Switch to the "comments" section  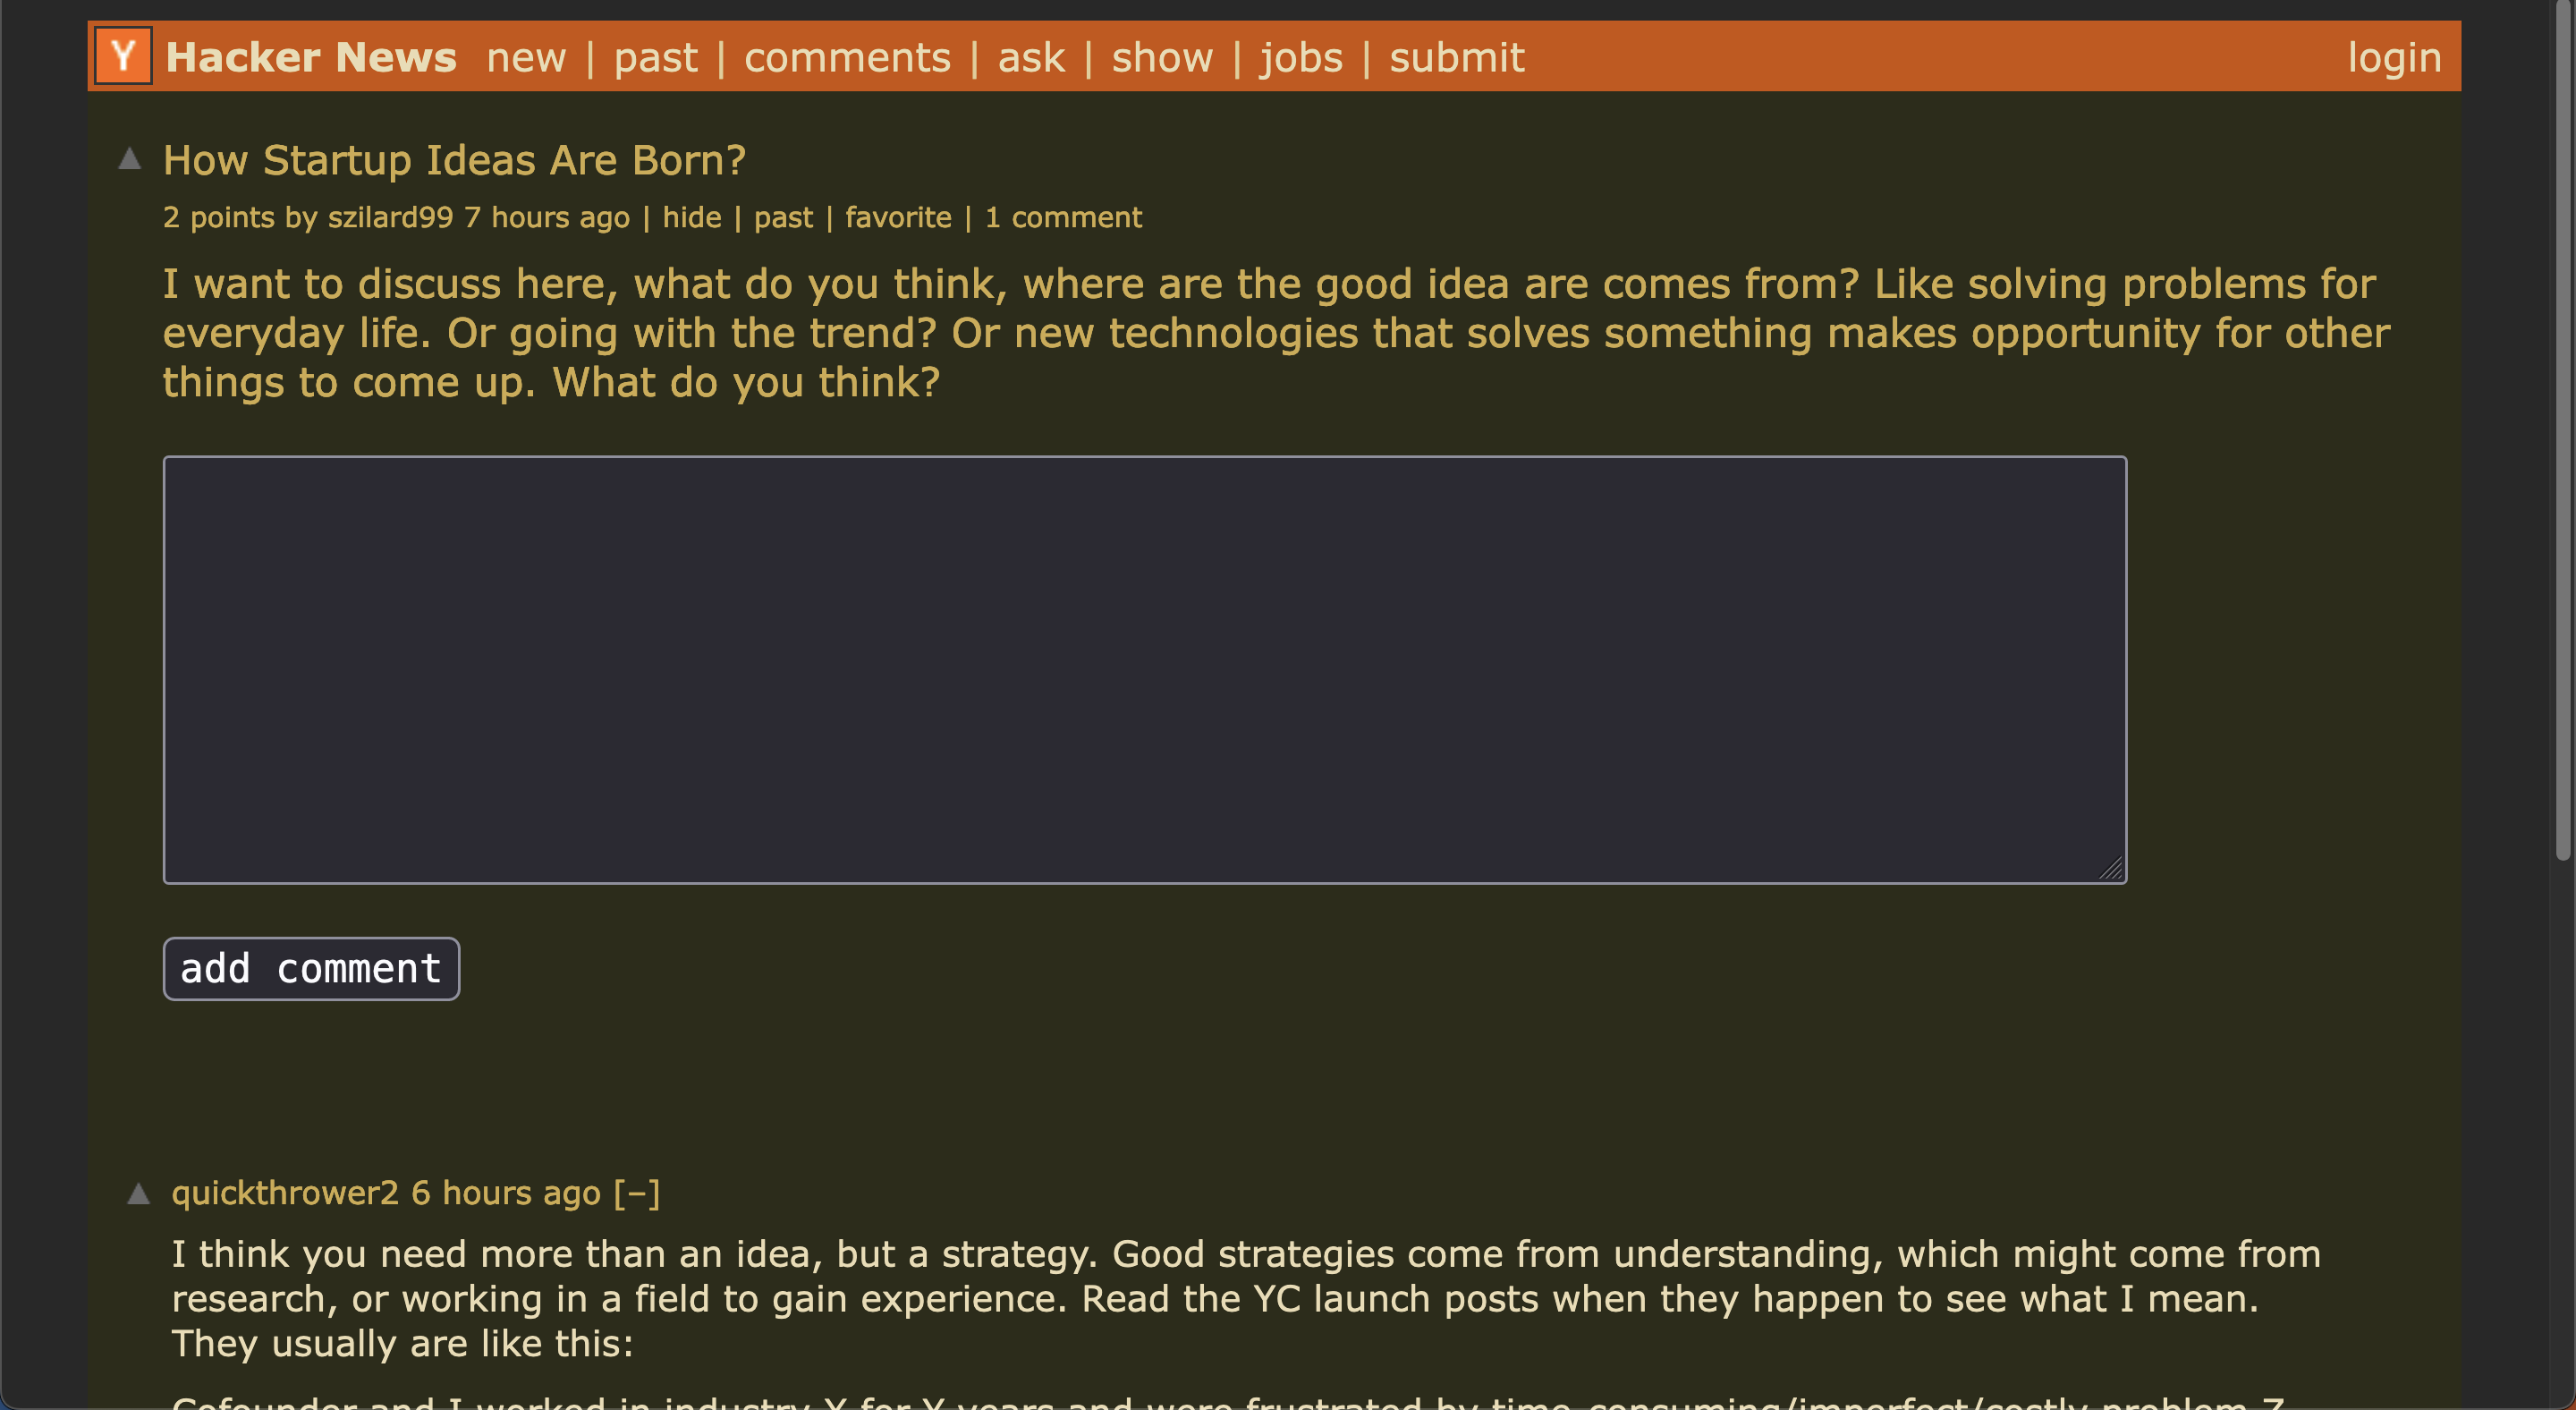847,57
